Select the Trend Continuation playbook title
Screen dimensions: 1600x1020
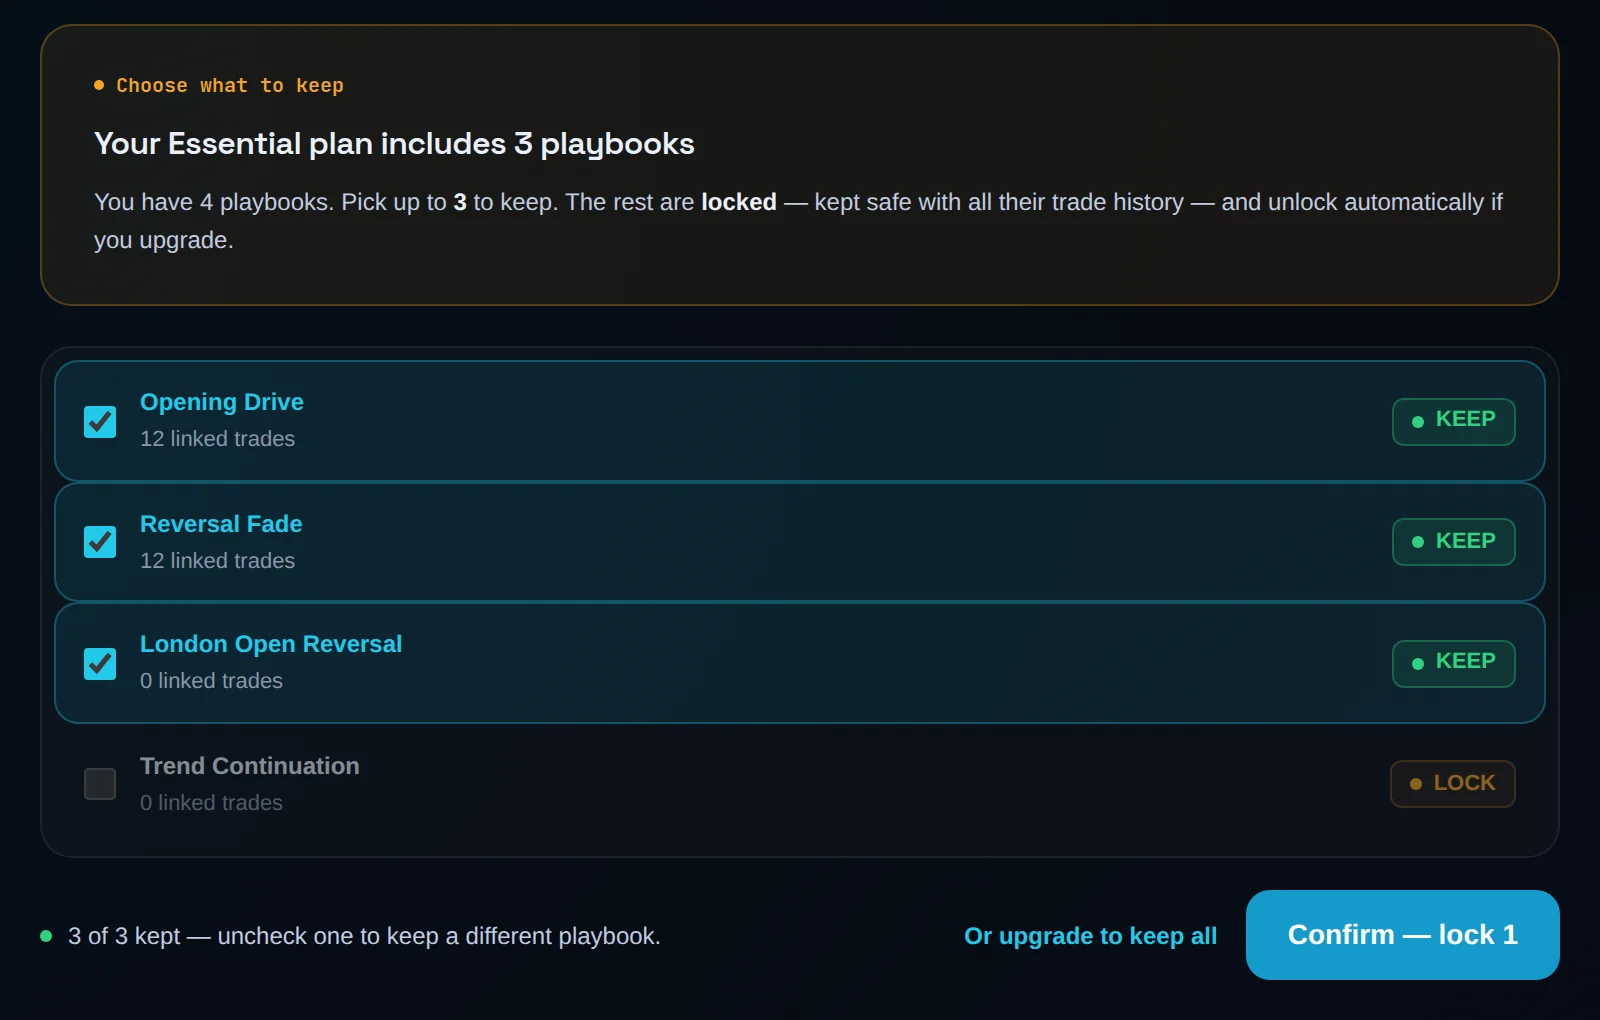[x=250, y=766]
